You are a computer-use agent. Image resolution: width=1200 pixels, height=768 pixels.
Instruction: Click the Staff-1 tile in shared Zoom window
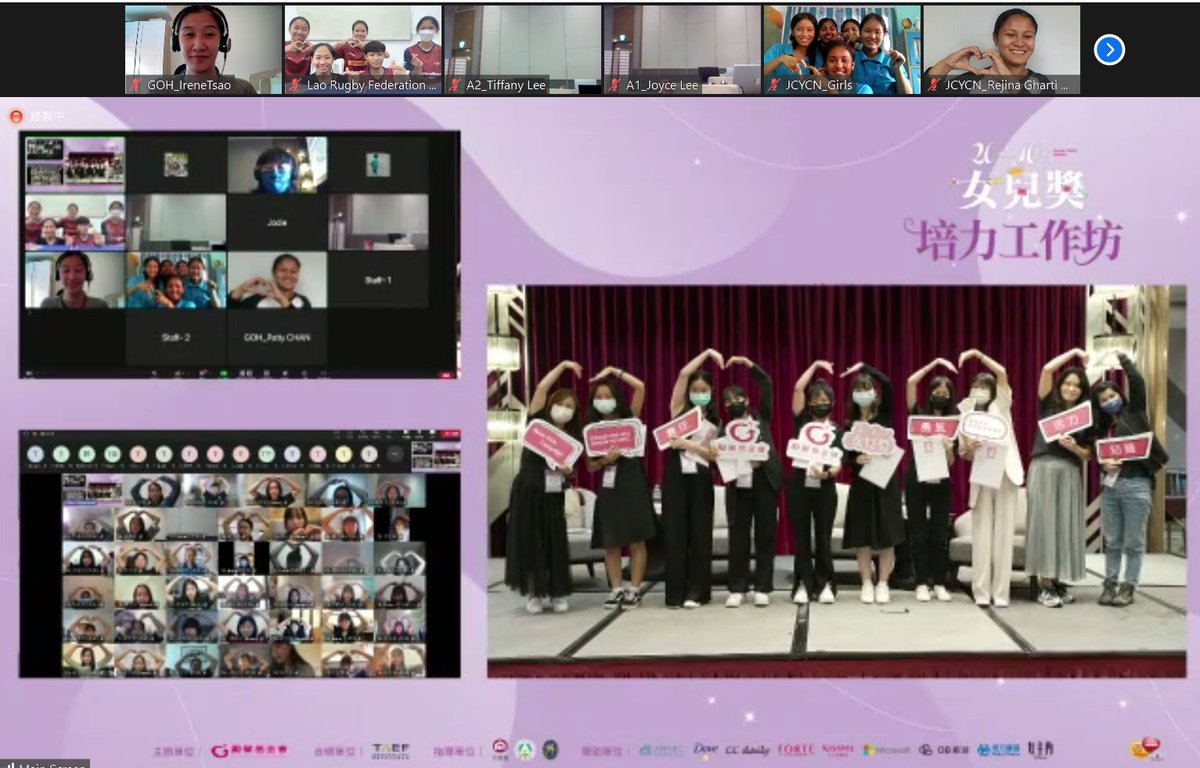[378, 279]
